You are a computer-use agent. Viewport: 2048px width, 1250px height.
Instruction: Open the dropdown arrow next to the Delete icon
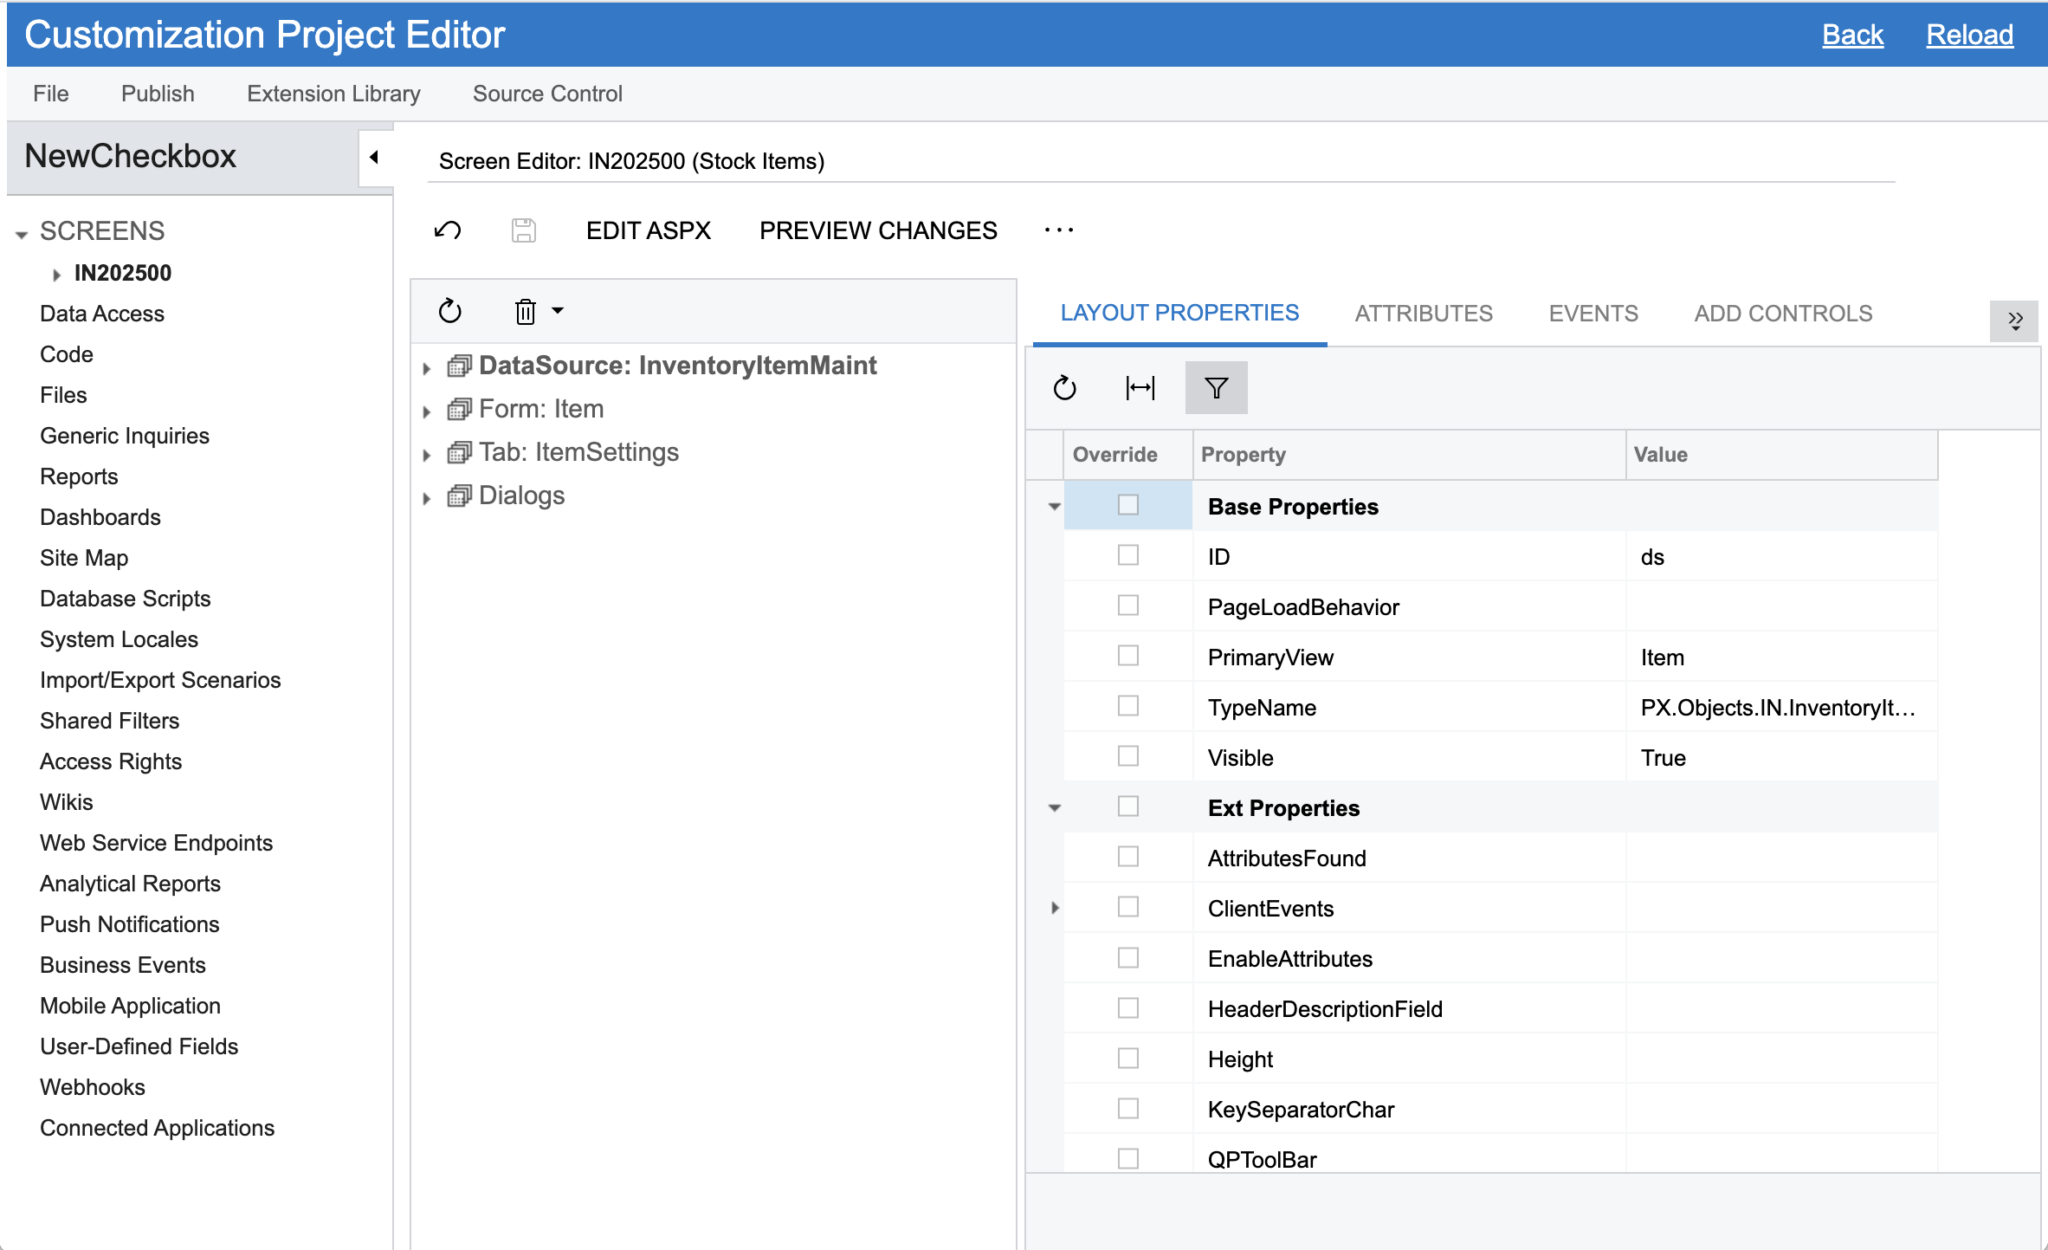557,311
